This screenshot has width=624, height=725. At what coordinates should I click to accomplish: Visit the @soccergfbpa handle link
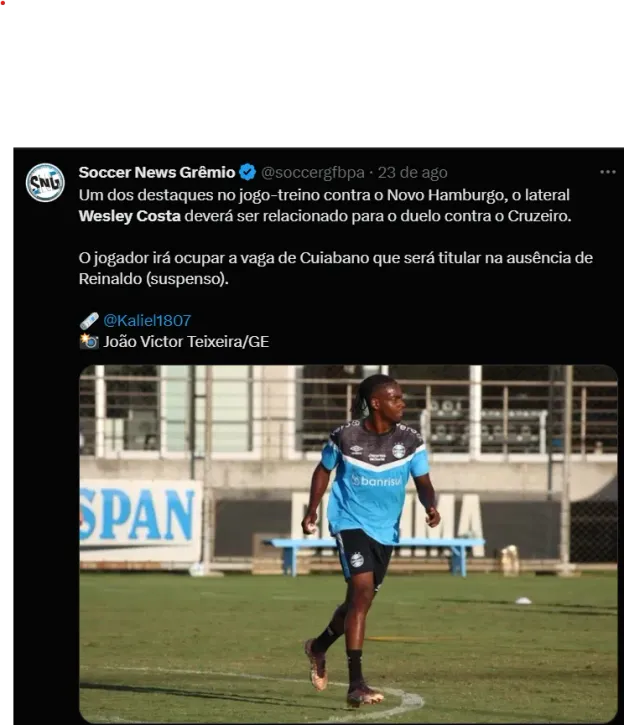pyautogui.click(x=313, y=172)
